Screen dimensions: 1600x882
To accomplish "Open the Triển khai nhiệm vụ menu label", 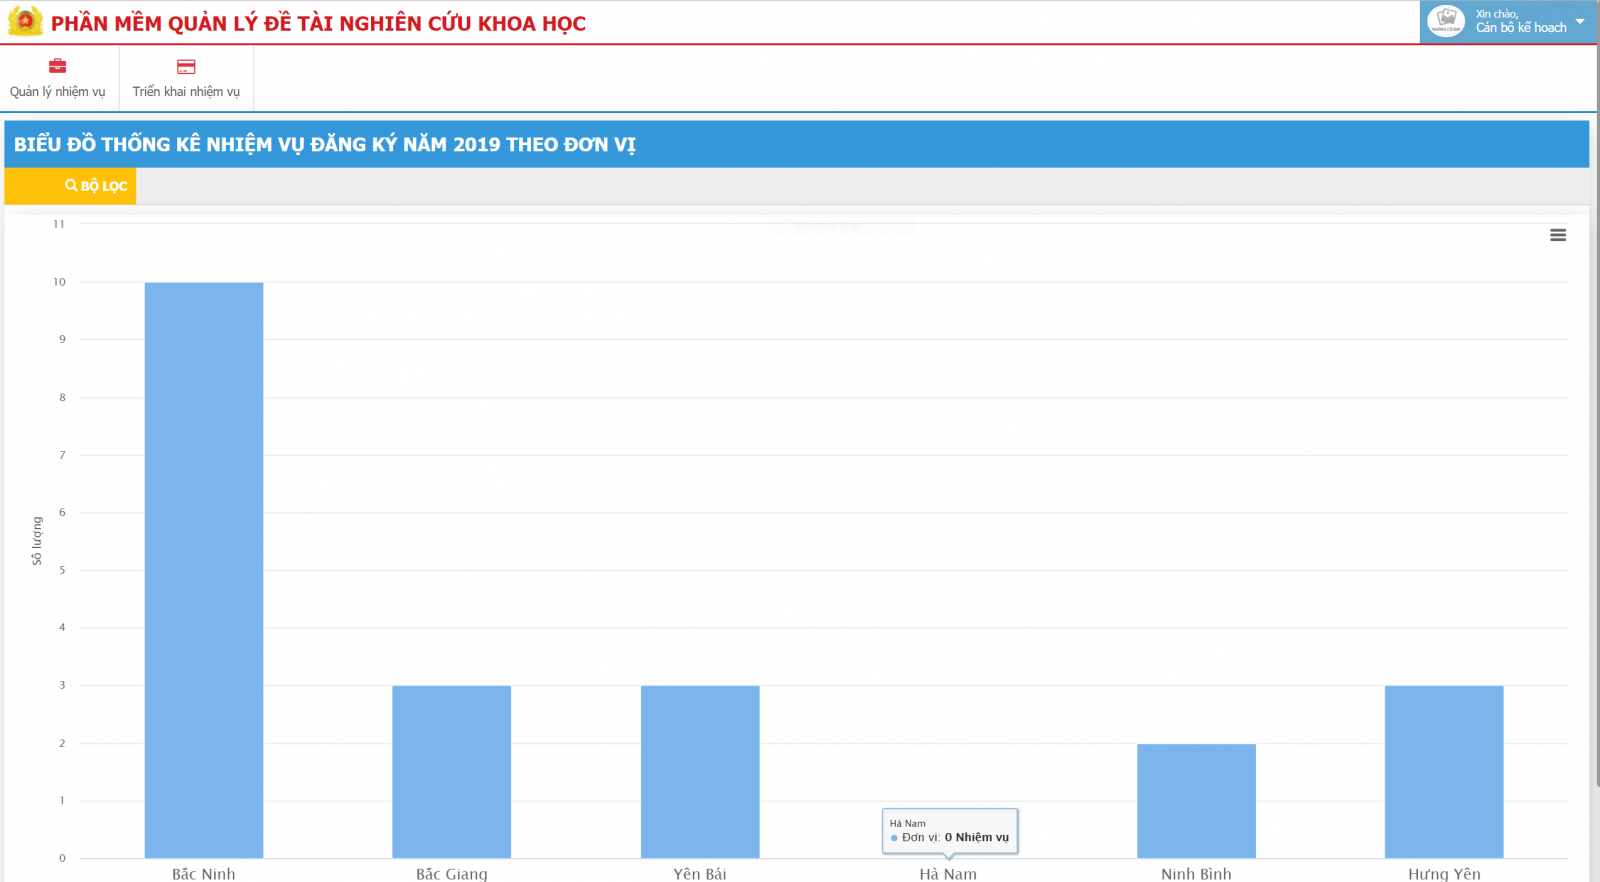I will click(186, 92).
